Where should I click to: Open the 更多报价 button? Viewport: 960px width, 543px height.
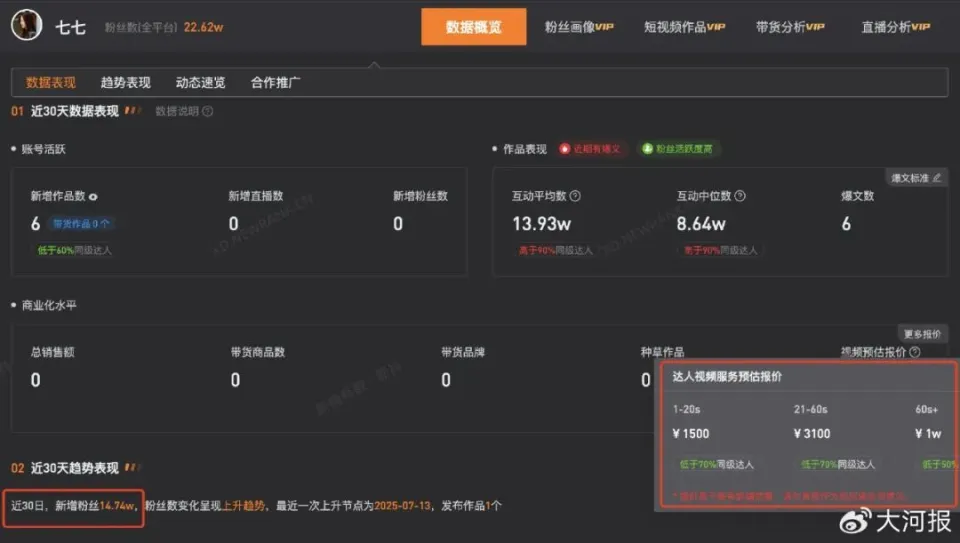(922, 334)
